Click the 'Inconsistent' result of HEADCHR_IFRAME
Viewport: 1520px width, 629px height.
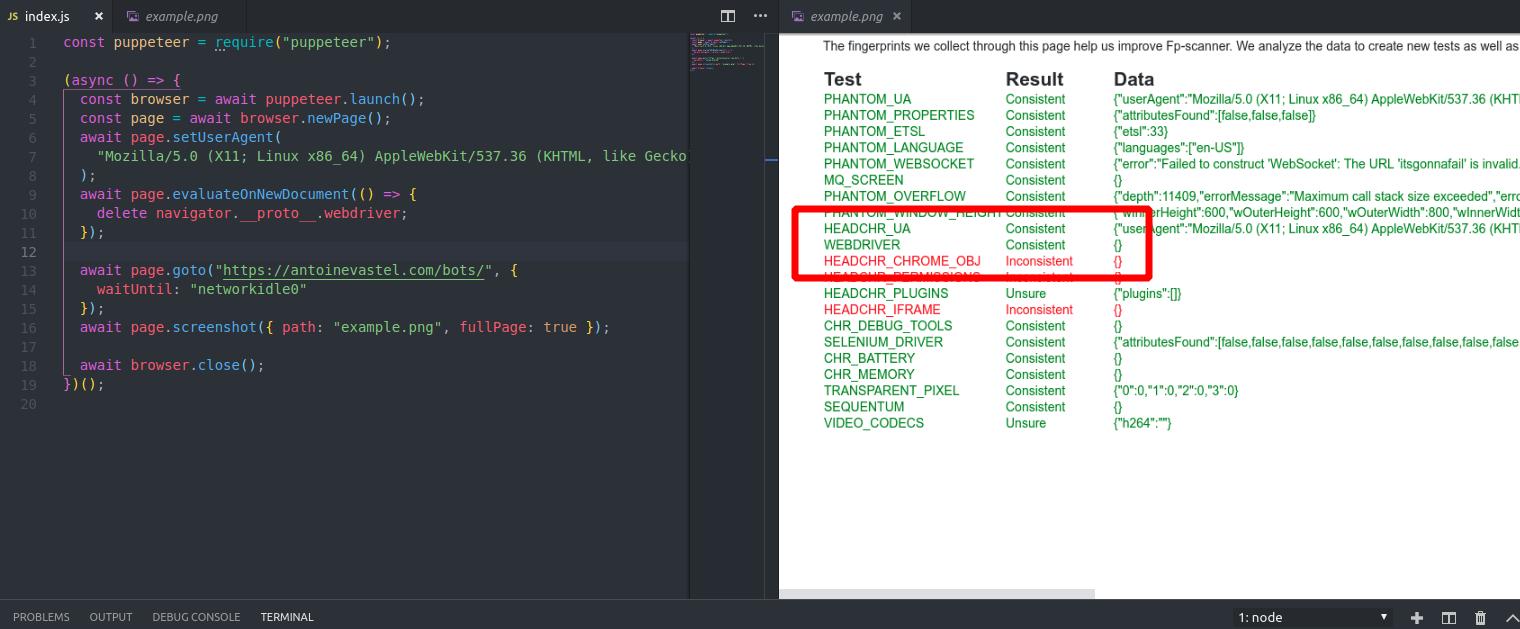[1039, 310]
